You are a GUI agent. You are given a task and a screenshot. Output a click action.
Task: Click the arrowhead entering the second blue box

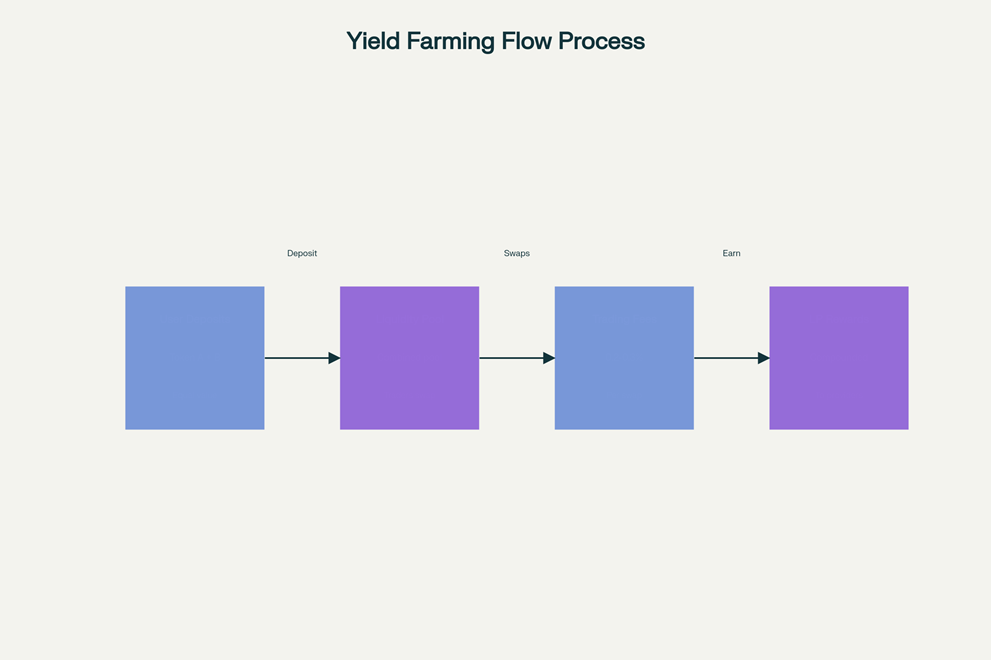tap(549, 358)
